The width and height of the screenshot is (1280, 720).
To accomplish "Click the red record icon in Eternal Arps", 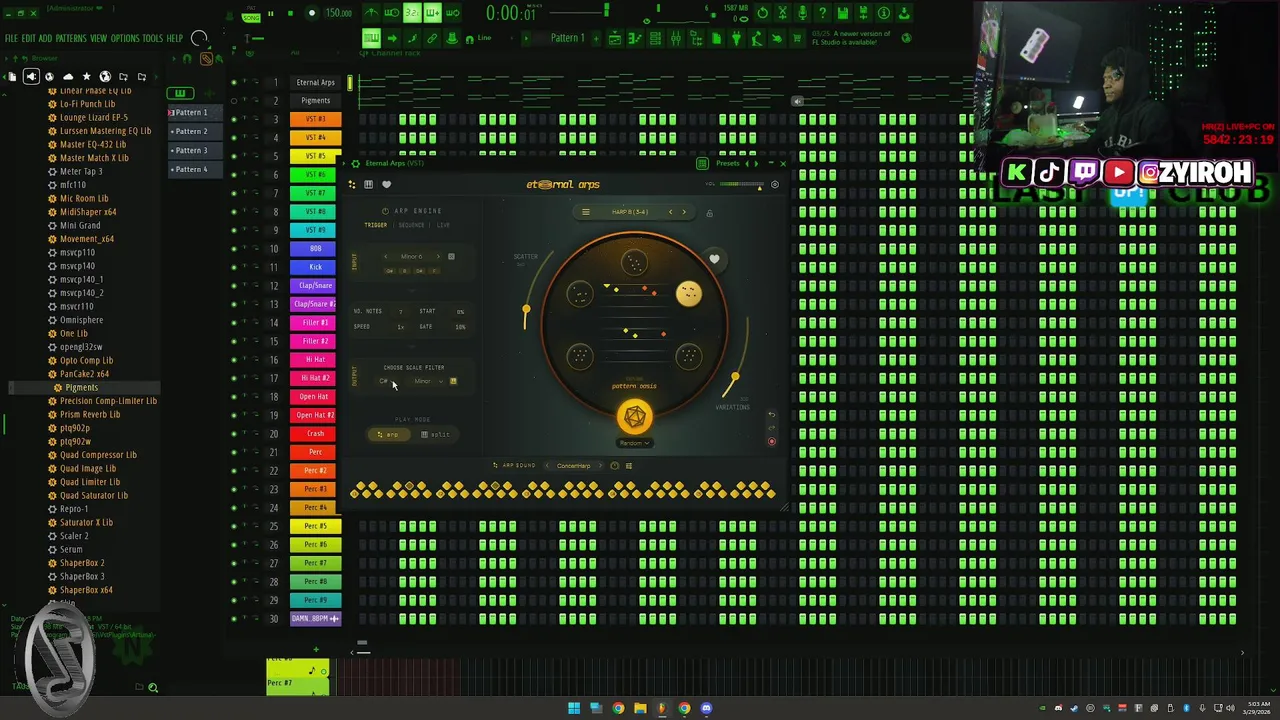I will [x=772, y=441].
